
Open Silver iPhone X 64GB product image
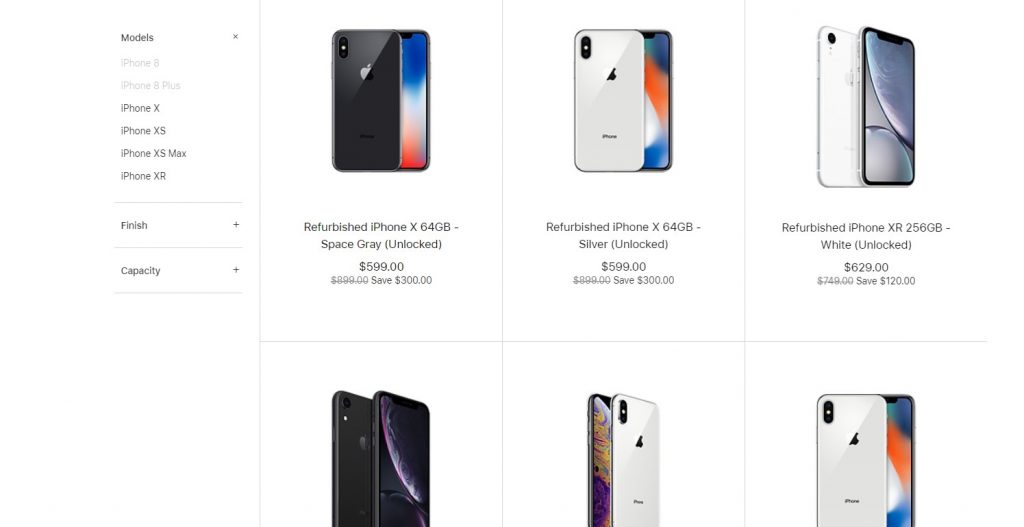(623, 101)
